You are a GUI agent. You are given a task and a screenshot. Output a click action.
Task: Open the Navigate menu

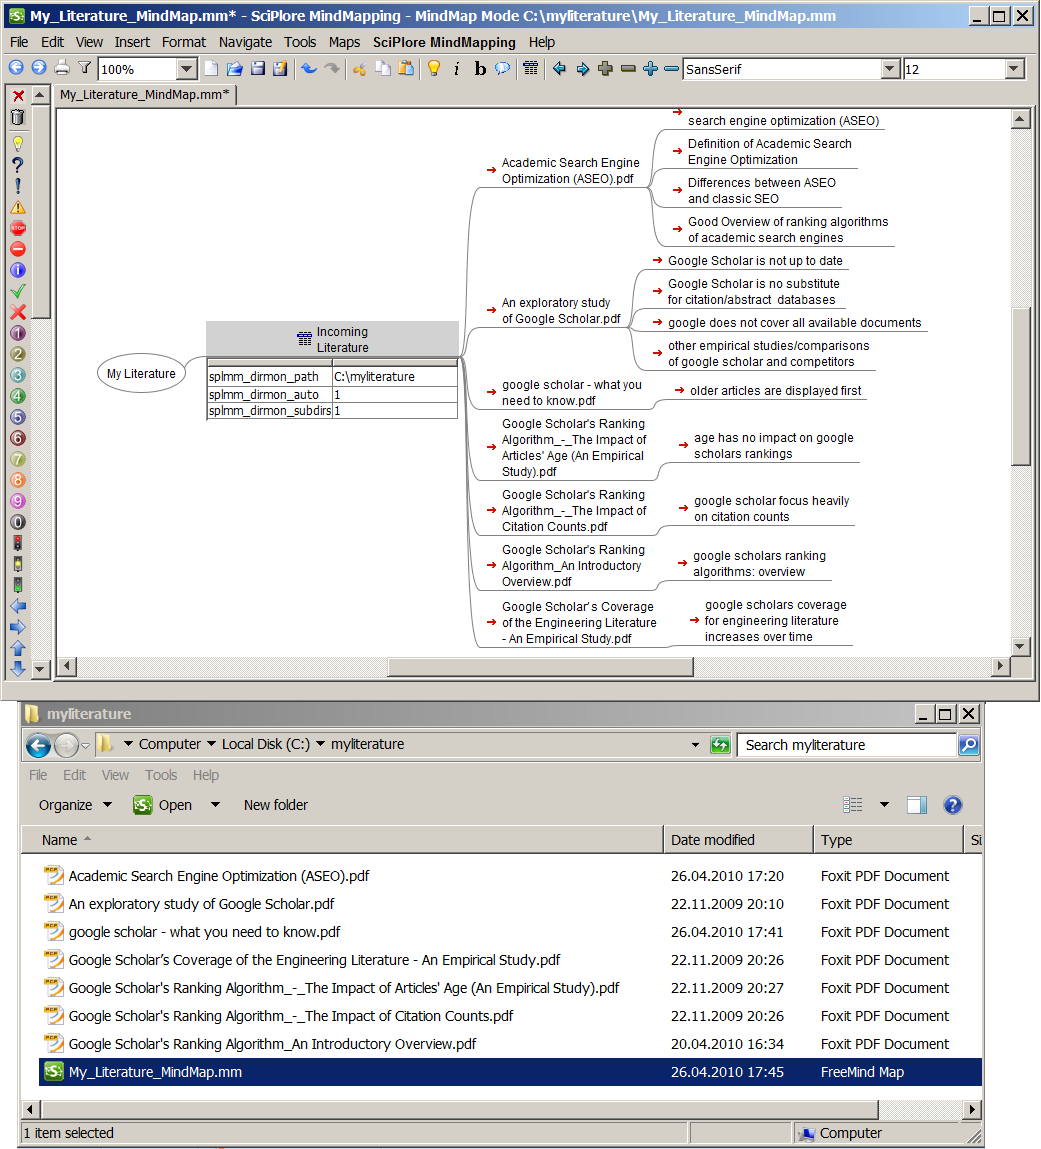[x=245, y=43]
